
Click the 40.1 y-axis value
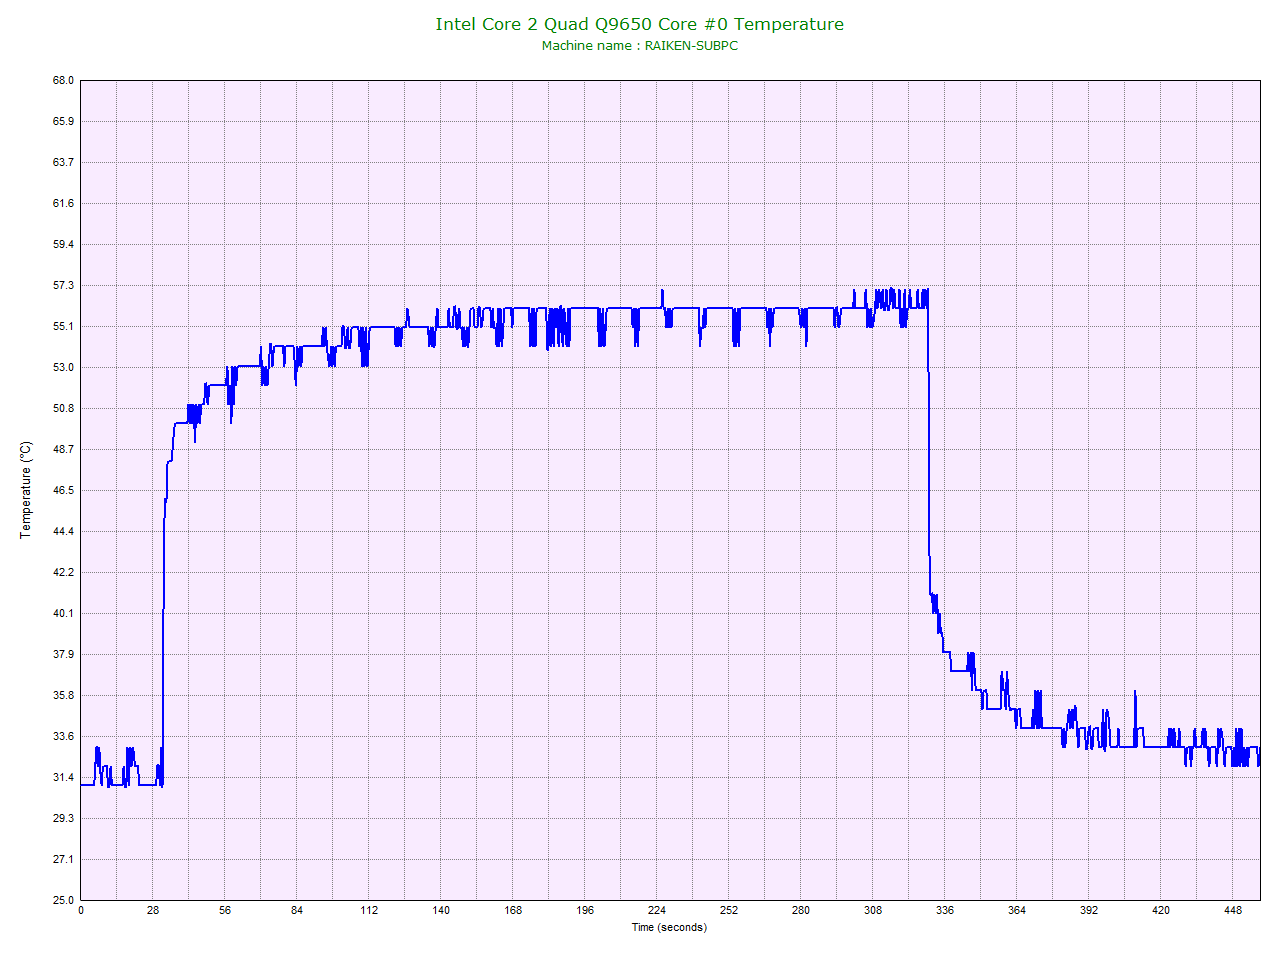pos(63,613)
